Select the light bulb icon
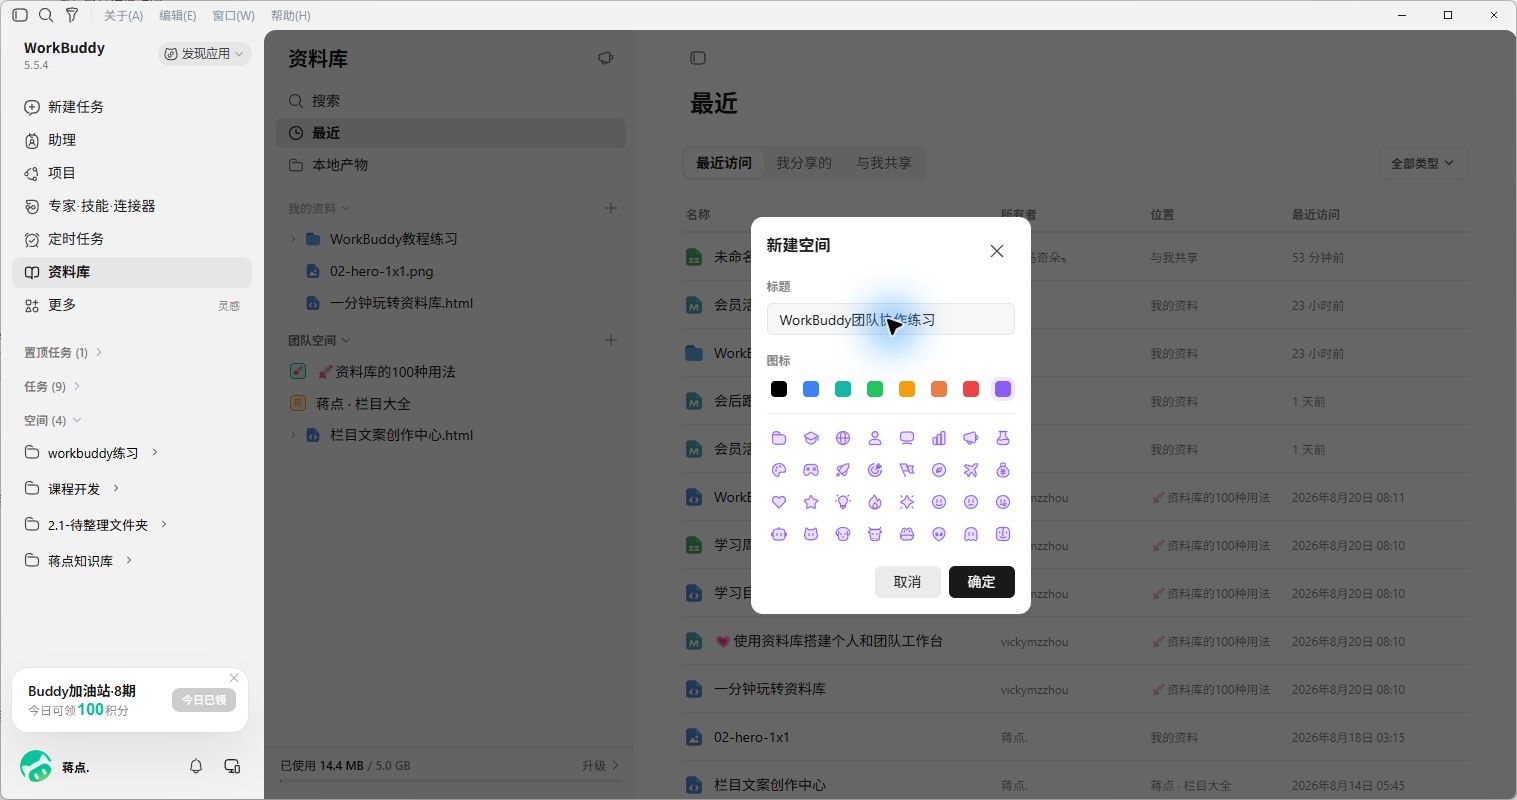1517x800 pixels. 843,502
